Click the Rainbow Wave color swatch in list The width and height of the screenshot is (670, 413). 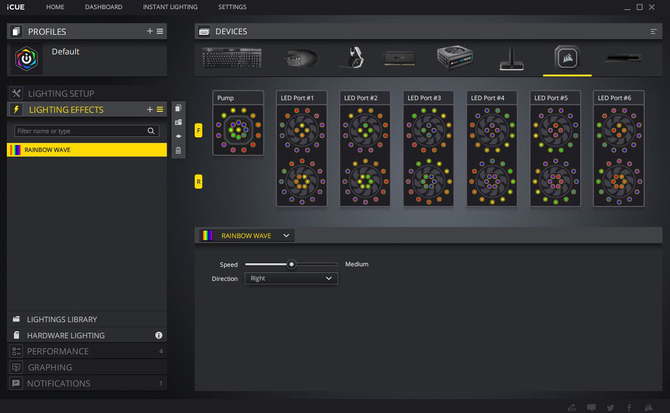(15, 149)
